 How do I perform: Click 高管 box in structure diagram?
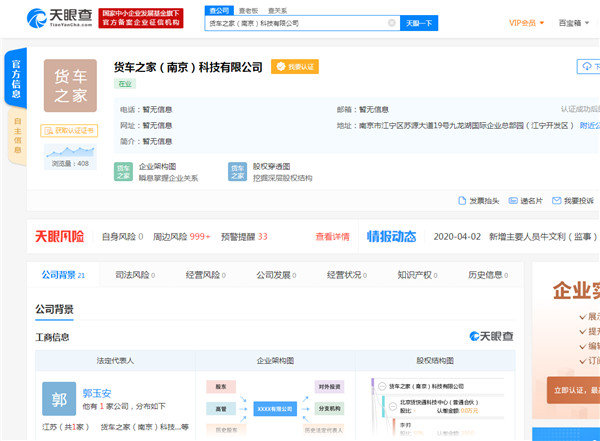click(x=221, y=409)
